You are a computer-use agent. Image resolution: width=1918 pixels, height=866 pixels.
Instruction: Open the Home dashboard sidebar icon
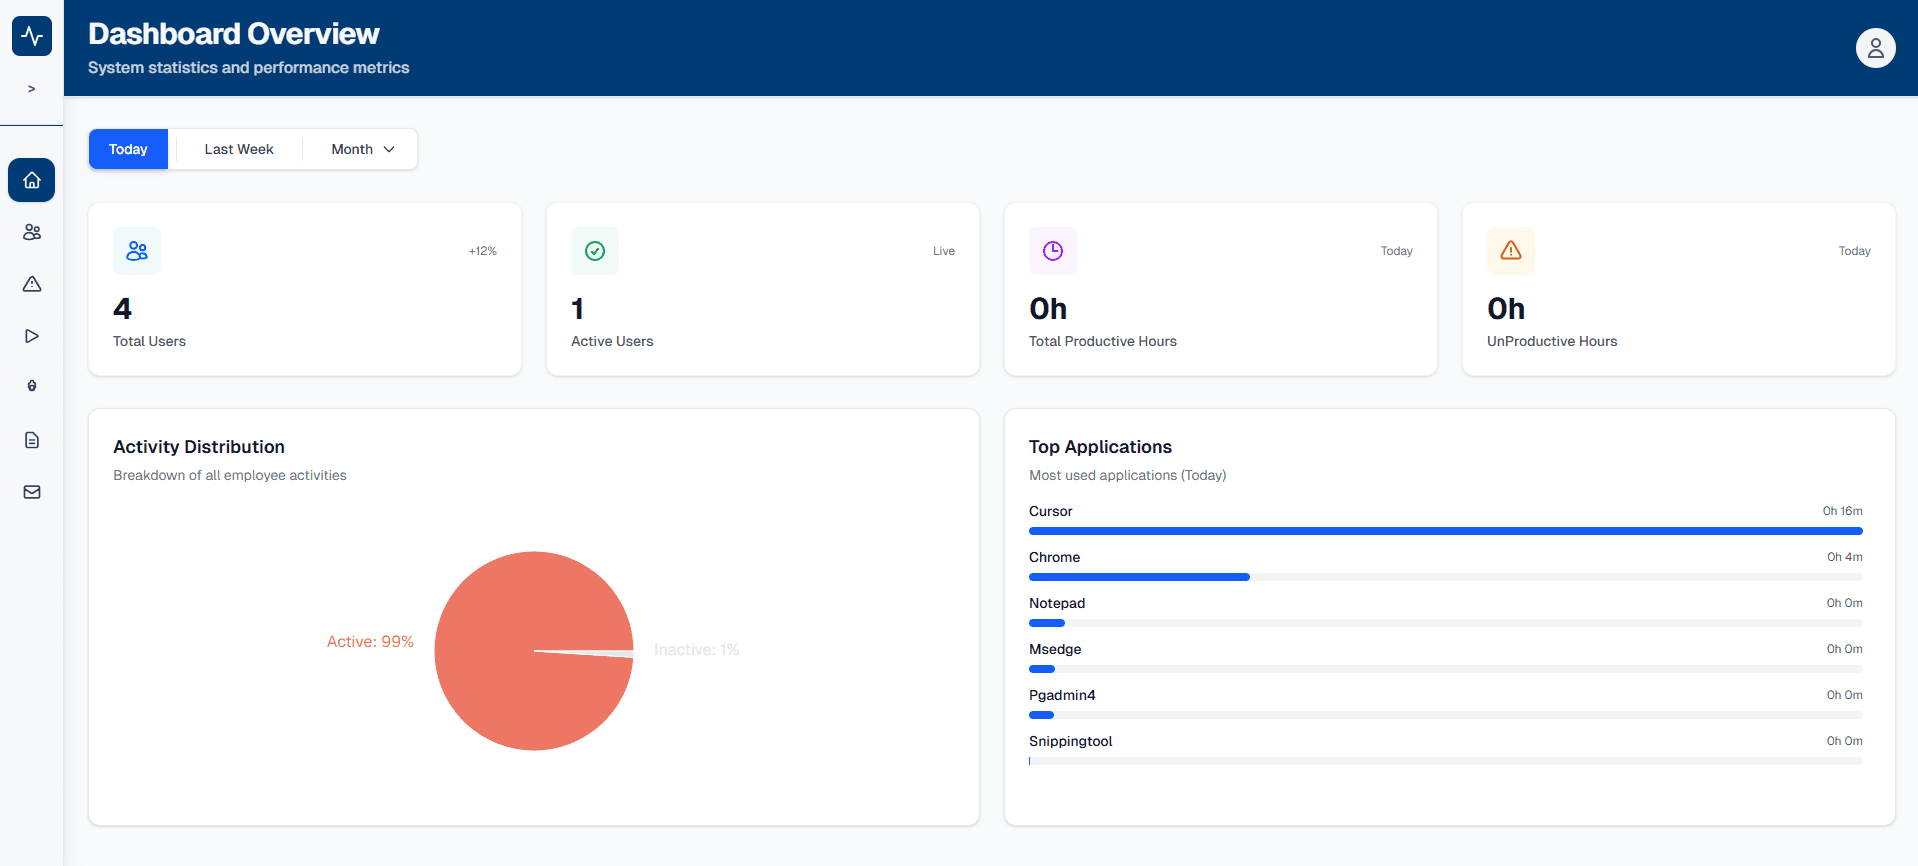point(32,180)
